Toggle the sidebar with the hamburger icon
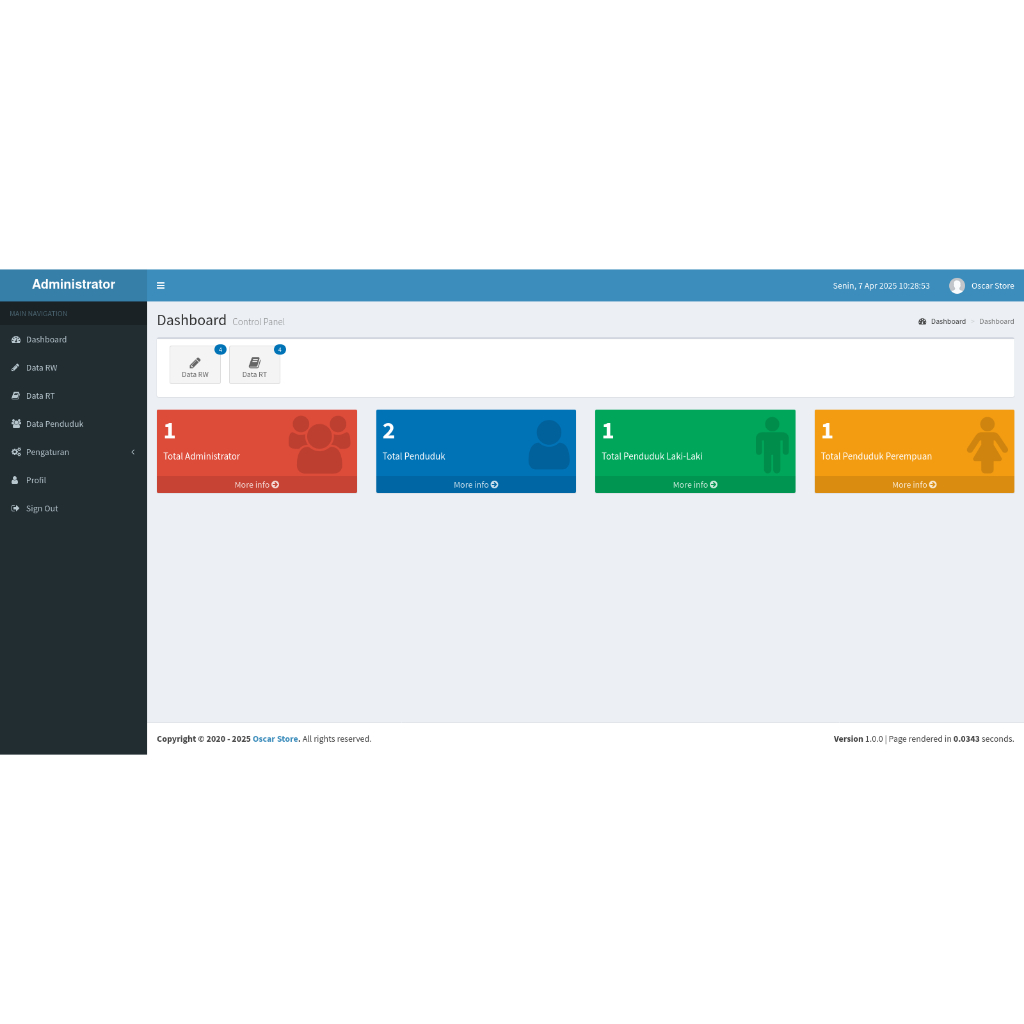 click(x=161, y=285)
